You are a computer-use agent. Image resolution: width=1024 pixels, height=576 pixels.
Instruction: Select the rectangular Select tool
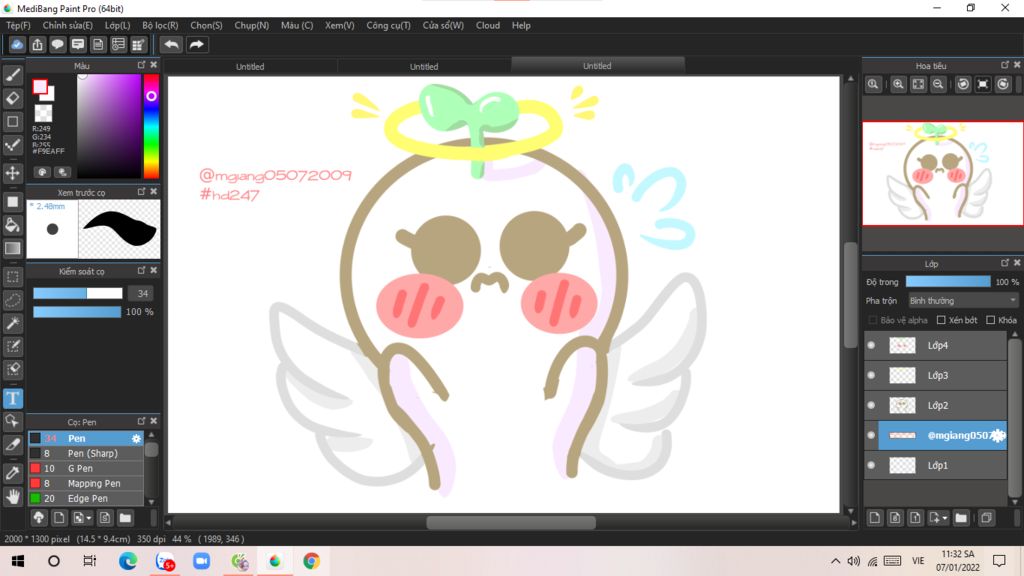pos(12,277)
